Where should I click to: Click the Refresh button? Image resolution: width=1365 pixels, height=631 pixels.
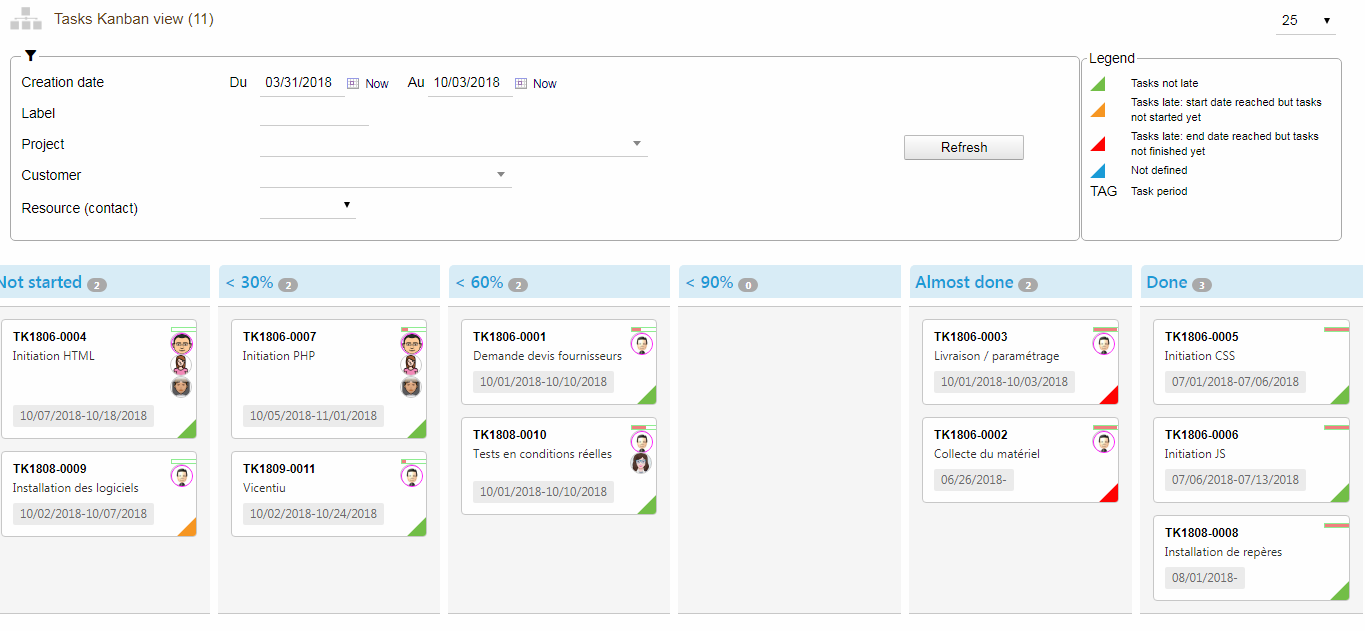(963, 147)
